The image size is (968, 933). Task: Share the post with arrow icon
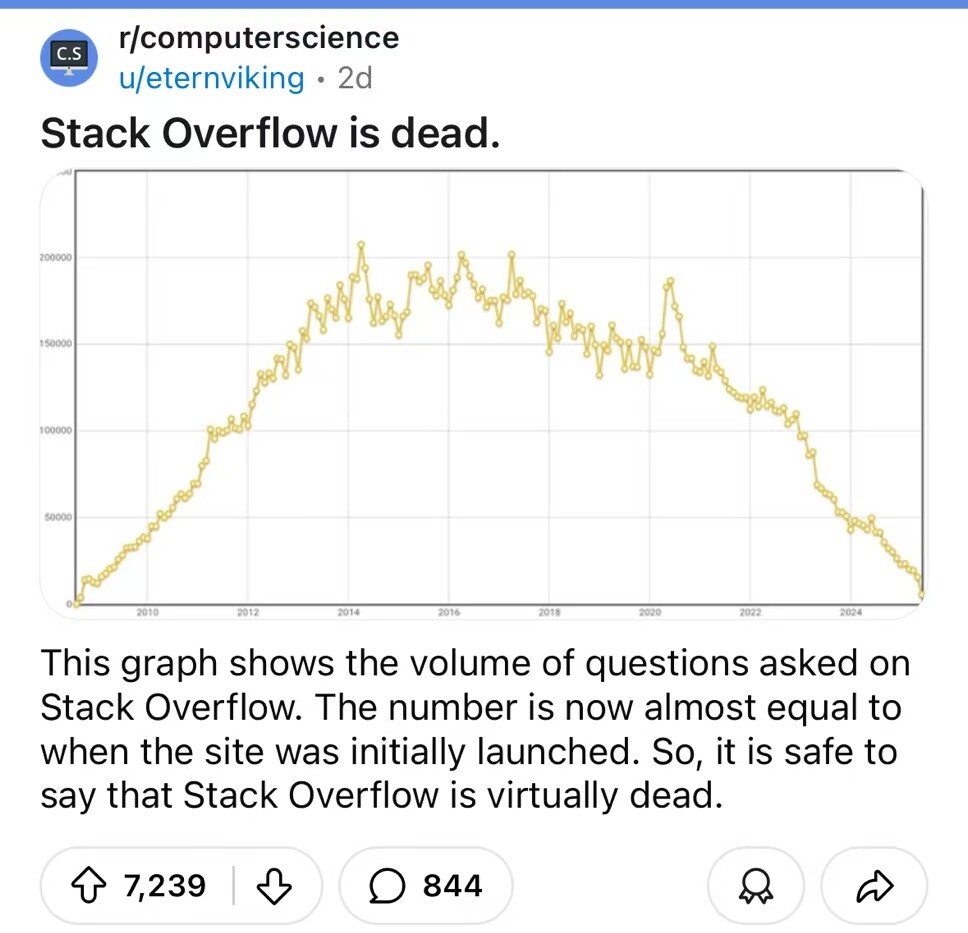point(874,886)
